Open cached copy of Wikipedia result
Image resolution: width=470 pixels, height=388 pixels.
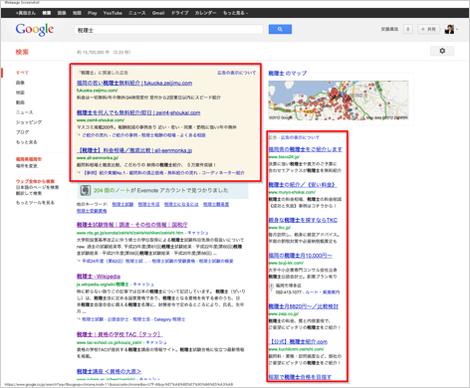144,284
